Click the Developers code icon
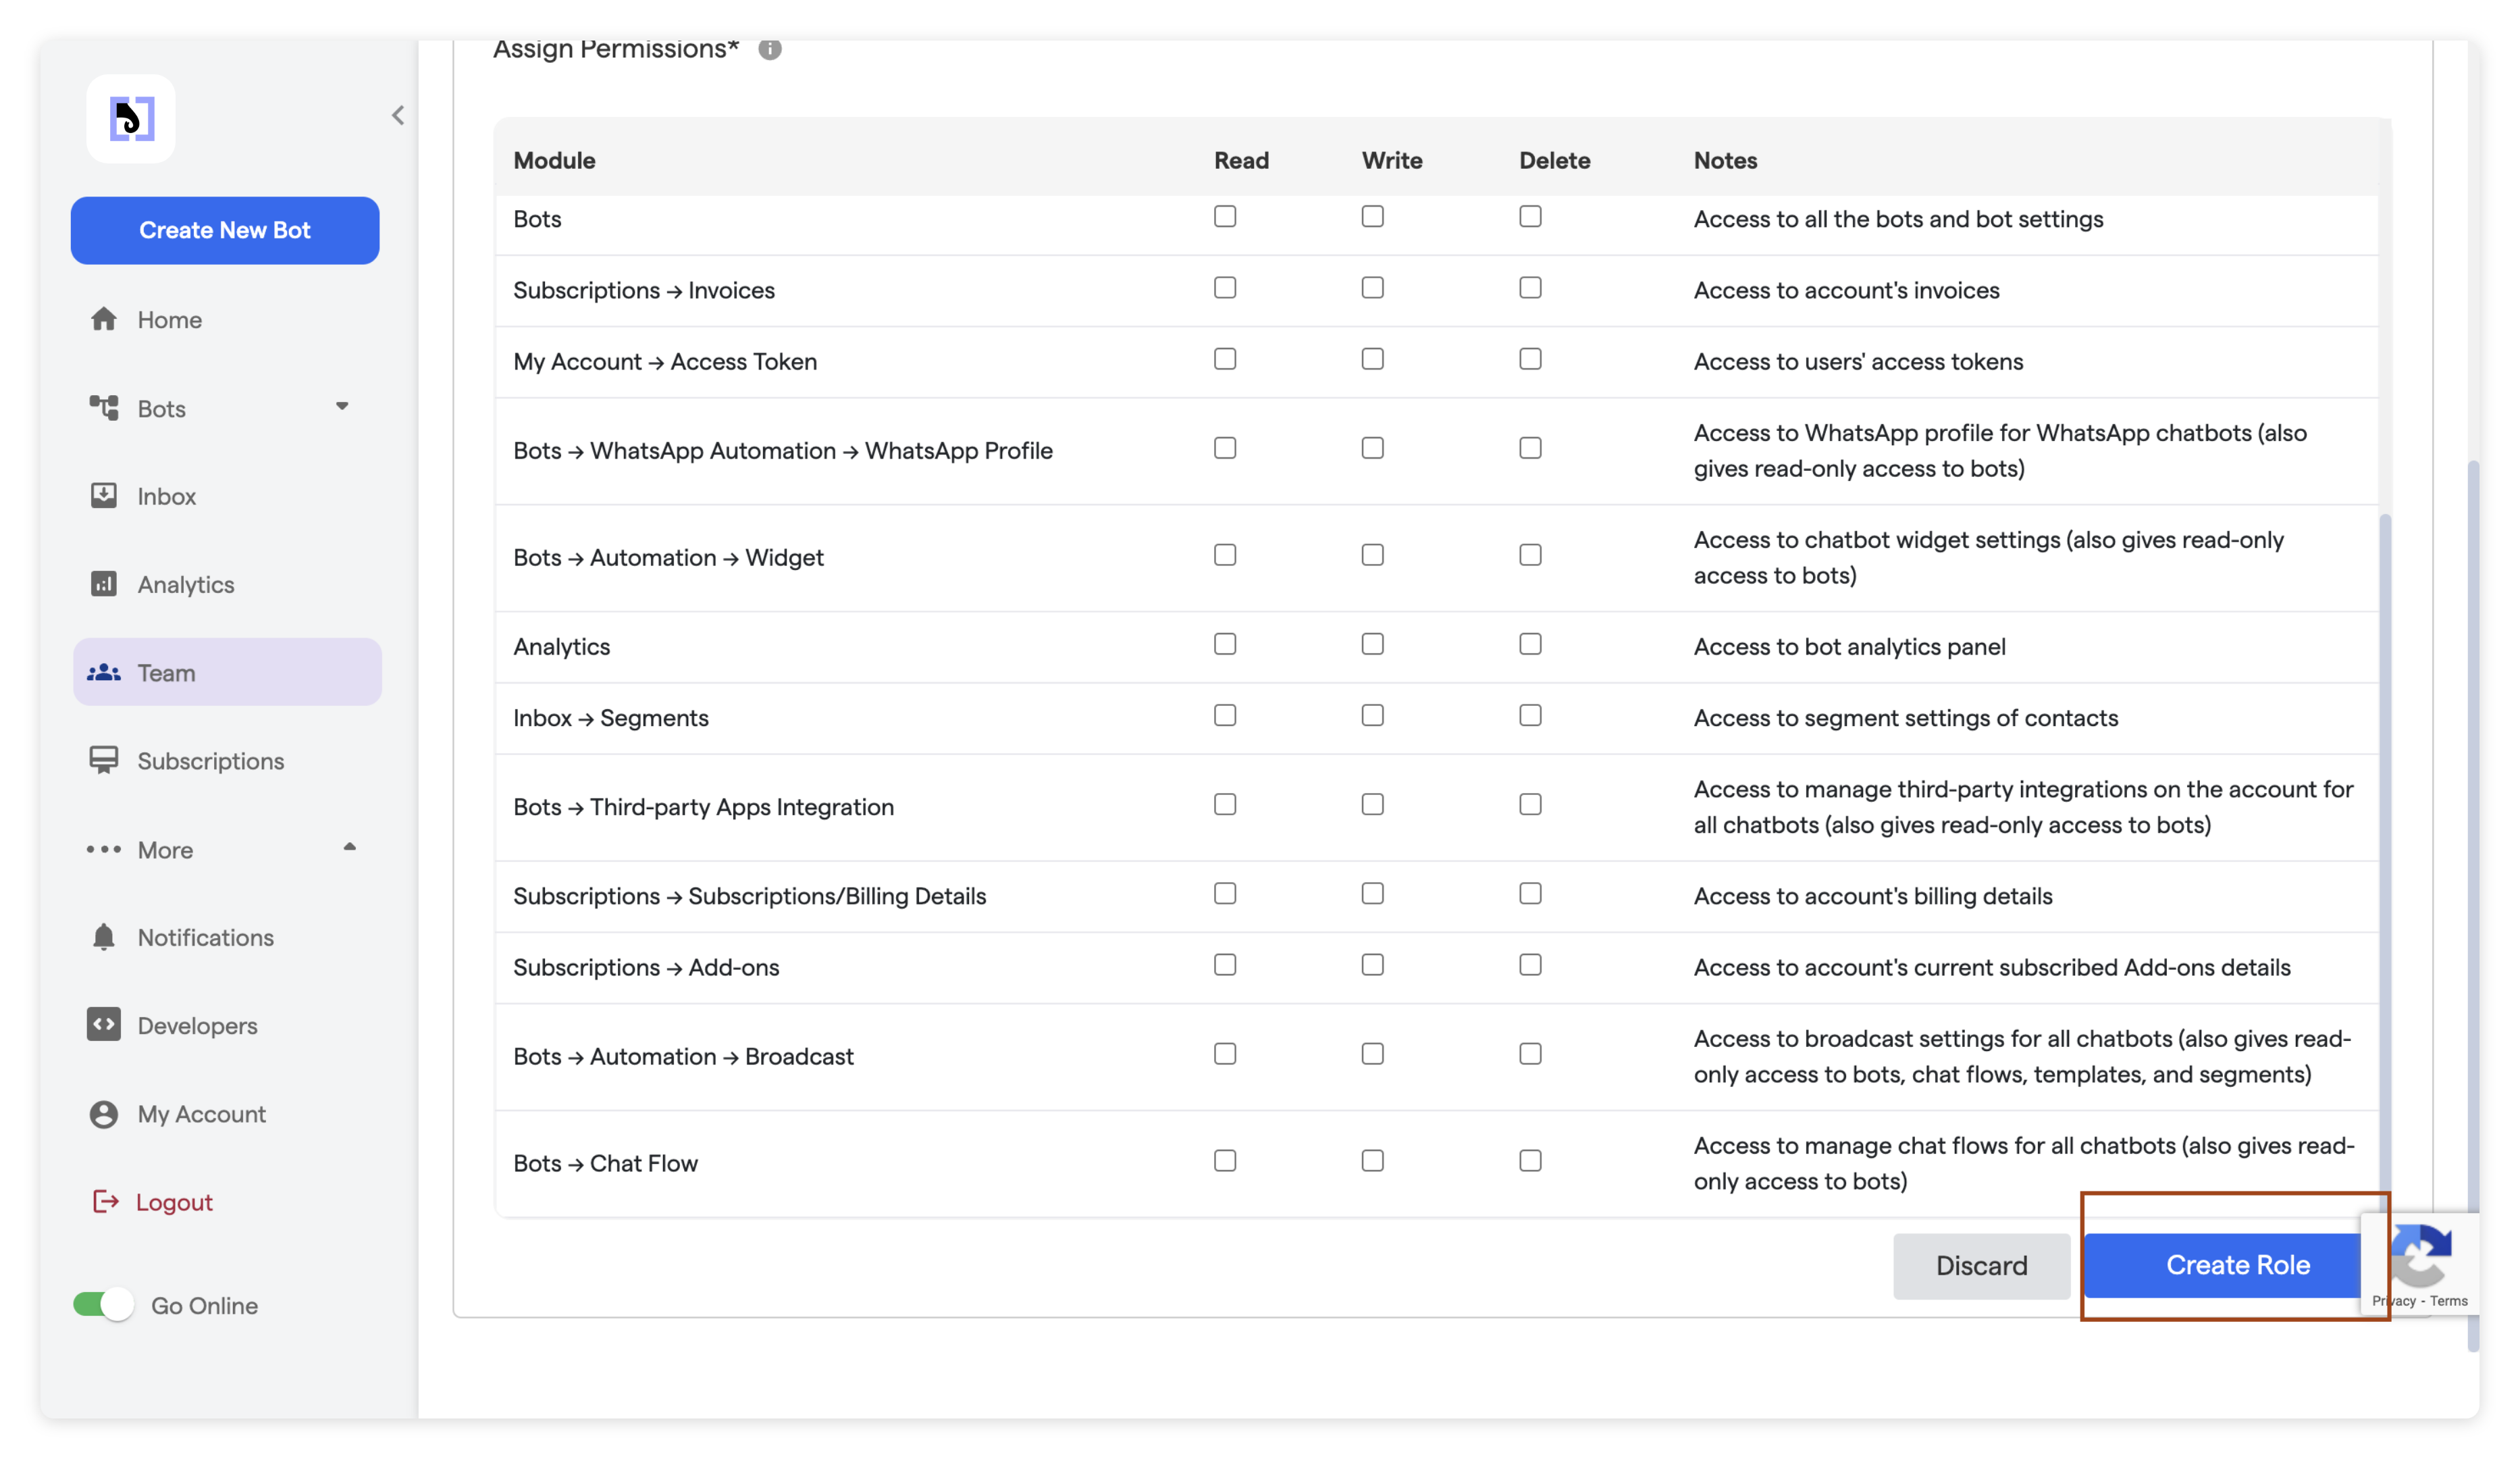This screenshot has width=2520, height=1459. pyautogui.click(x=104, y=1025)
